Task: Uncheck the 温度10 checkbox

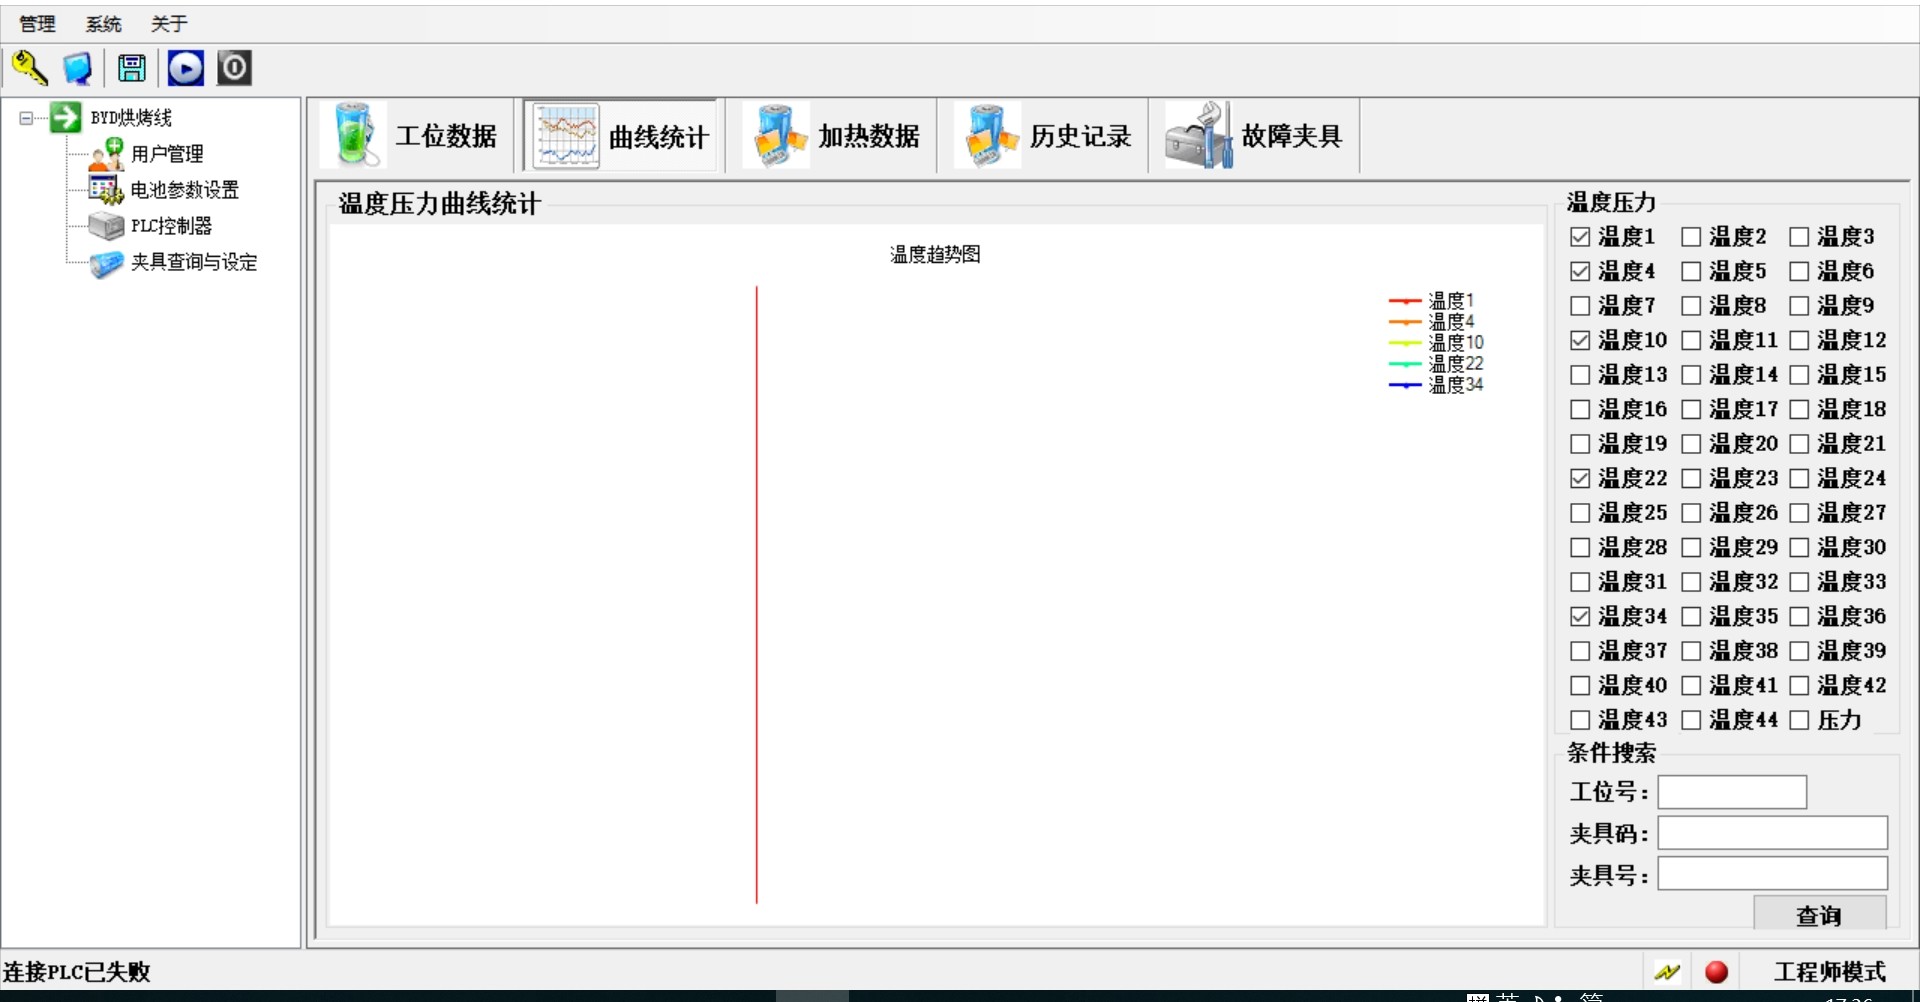Action: tap(1580, 340)
